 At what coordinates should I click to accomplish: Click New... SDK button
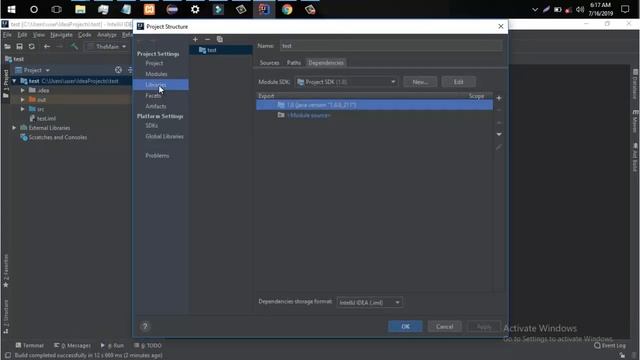420,82
